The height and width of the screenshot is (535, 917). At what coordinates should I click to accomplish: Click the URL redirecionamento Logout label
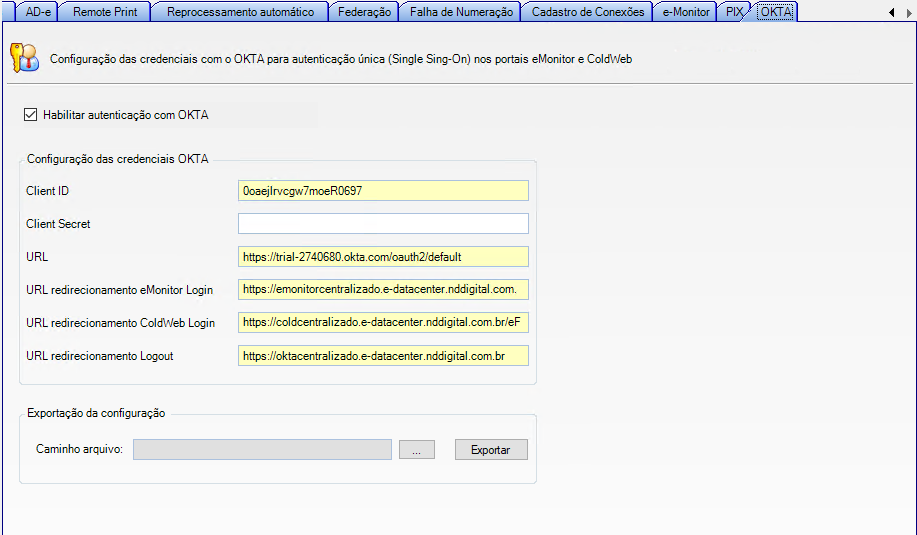point(99,355)
